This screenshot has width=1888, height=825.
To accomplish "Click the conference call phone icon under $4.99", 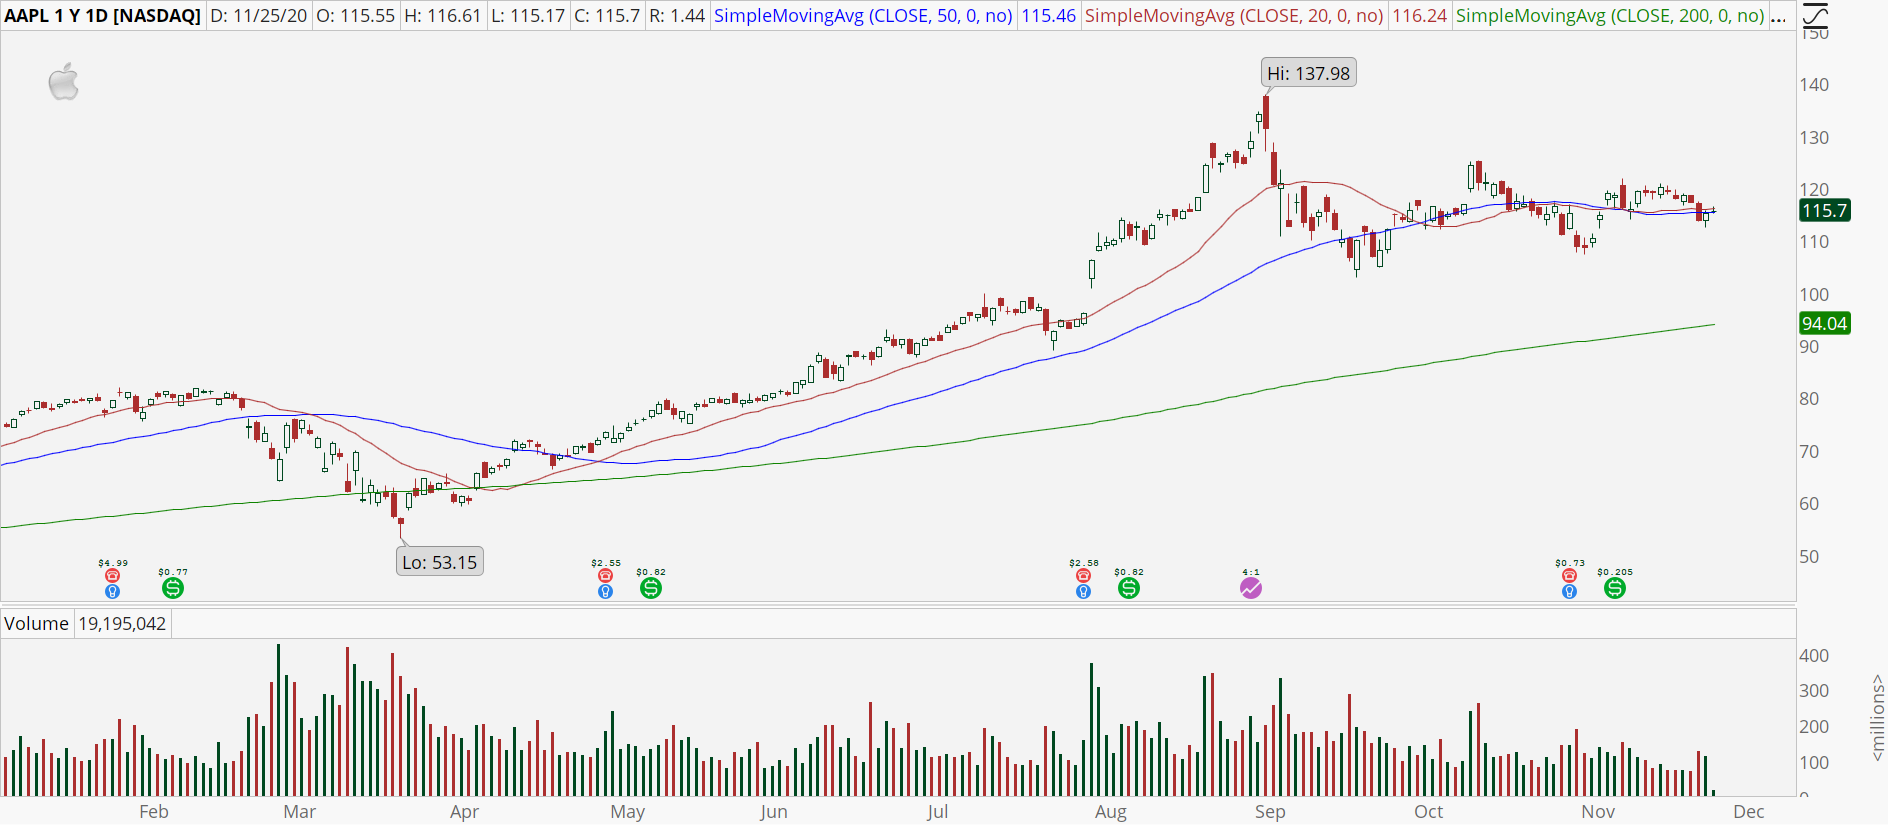I will (x=112, y=576).
